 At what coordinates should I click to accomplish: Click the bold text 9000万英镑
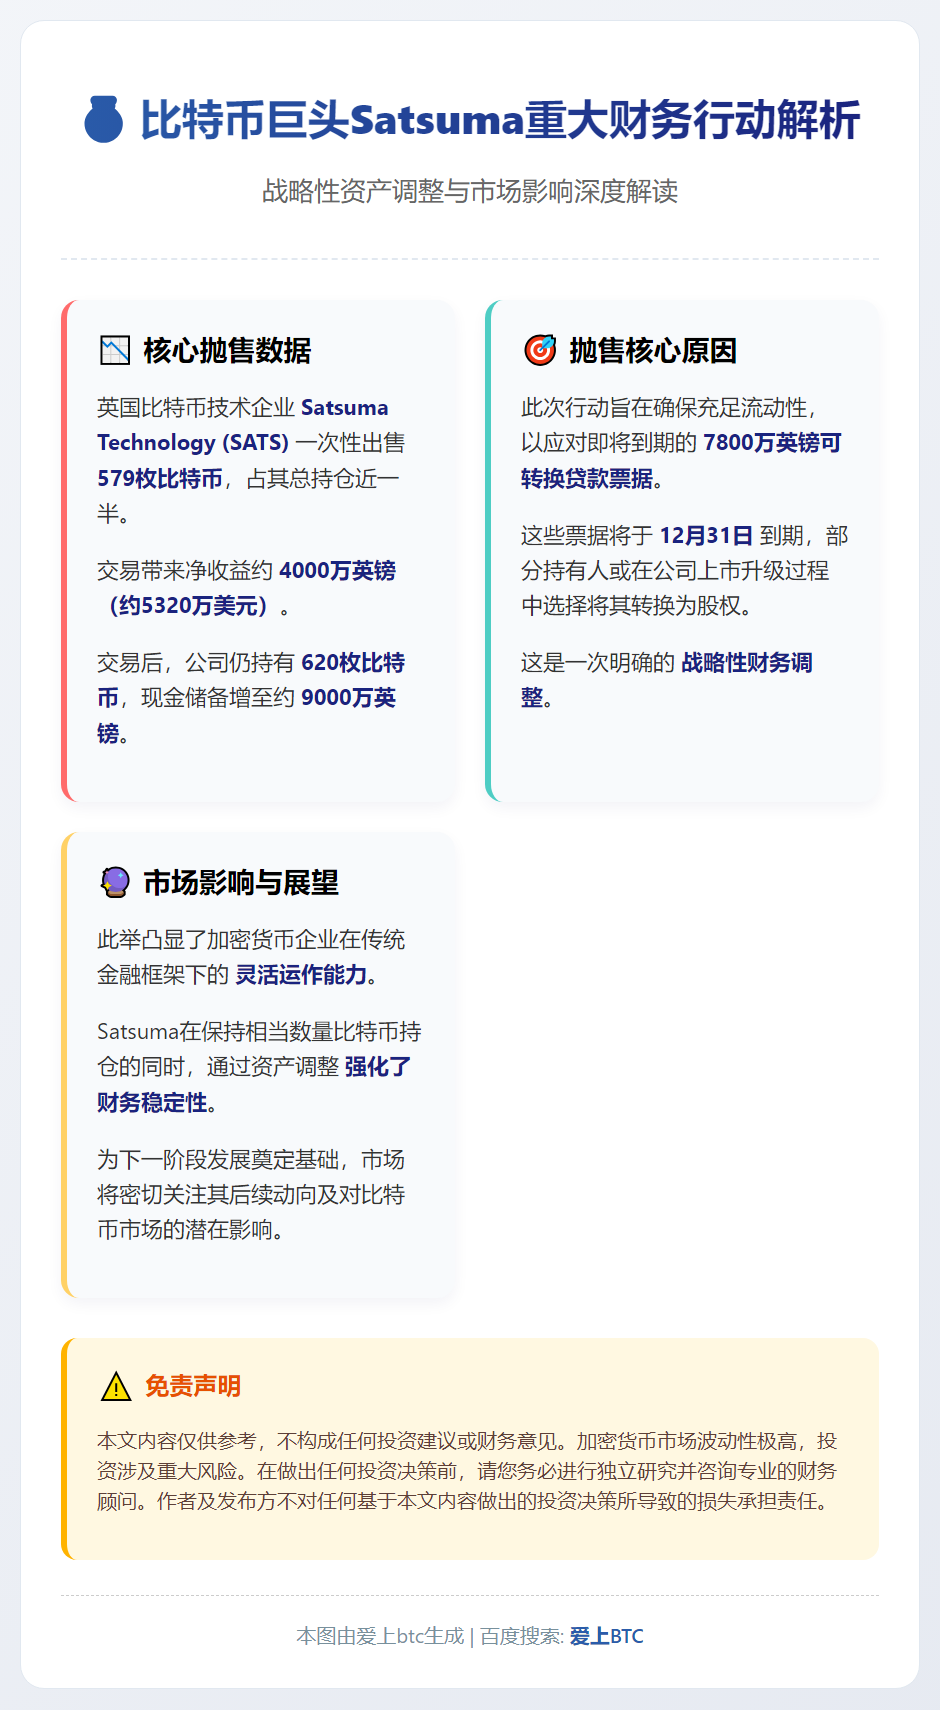pyautogui.click(x=247, y=715)
